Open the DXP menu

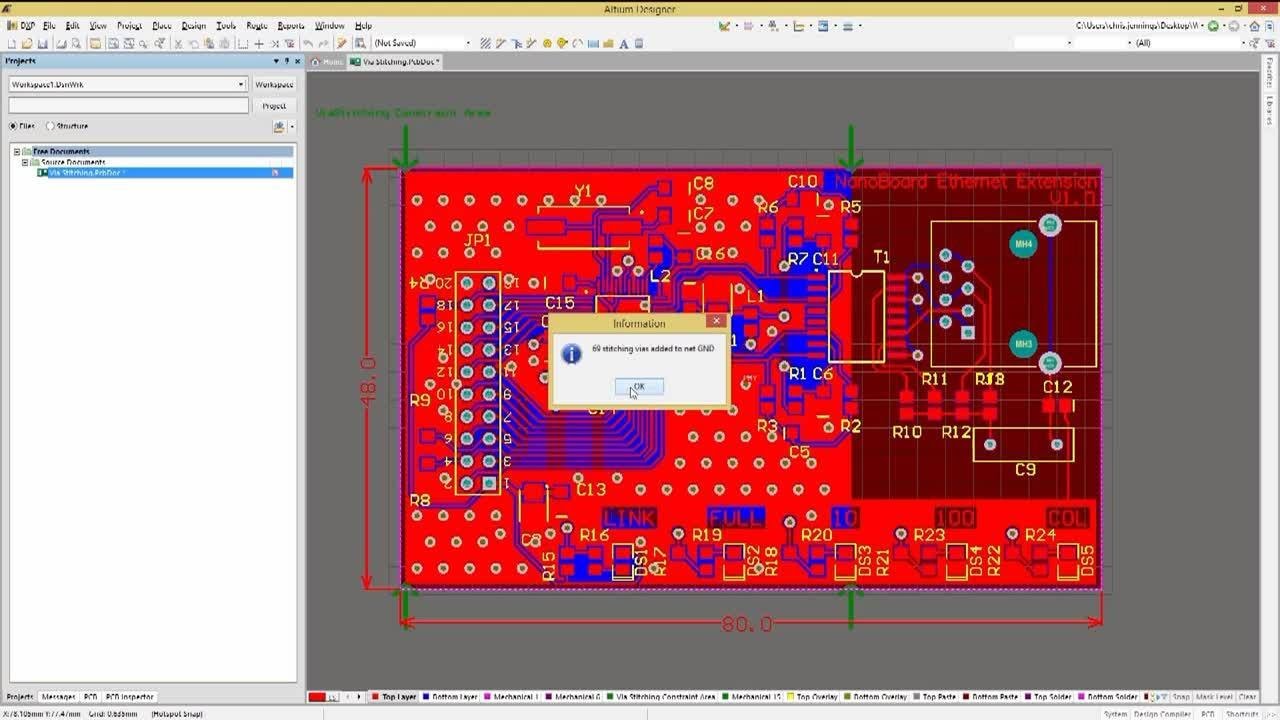[x=24, y=26]
